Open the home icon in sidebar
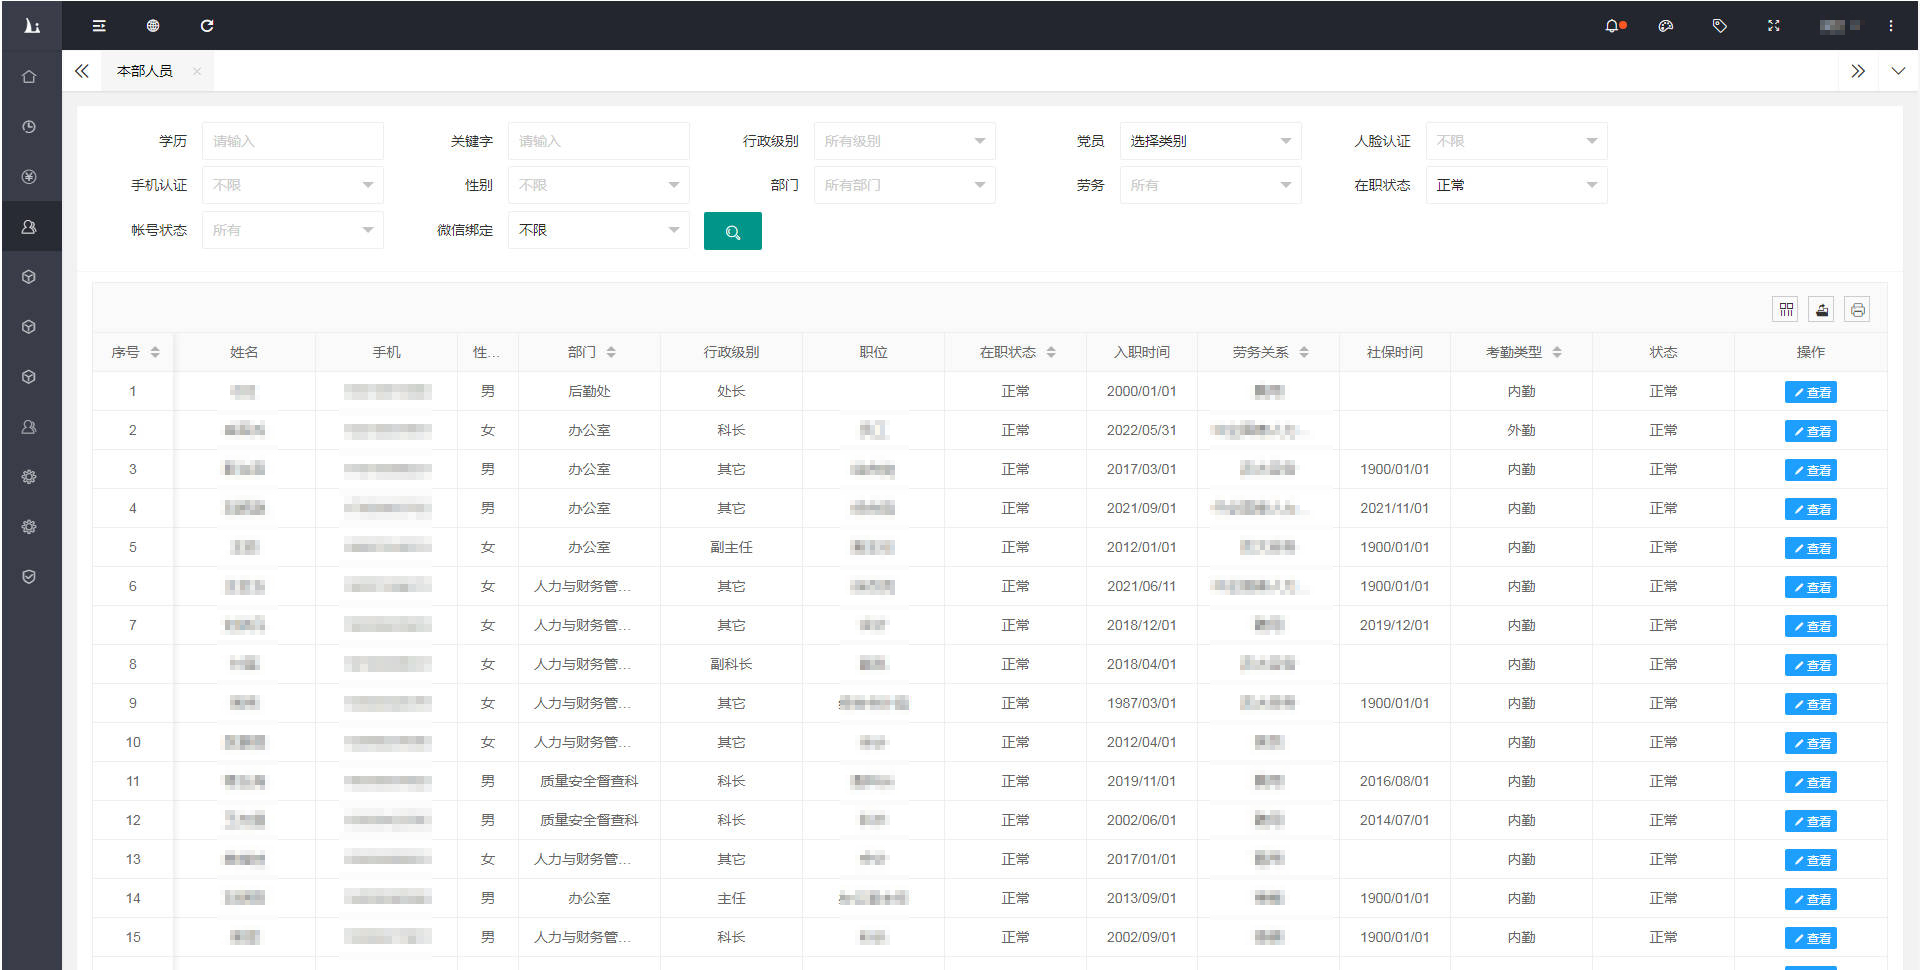This screenshot has height=970, width=1920. pos(29,77)
